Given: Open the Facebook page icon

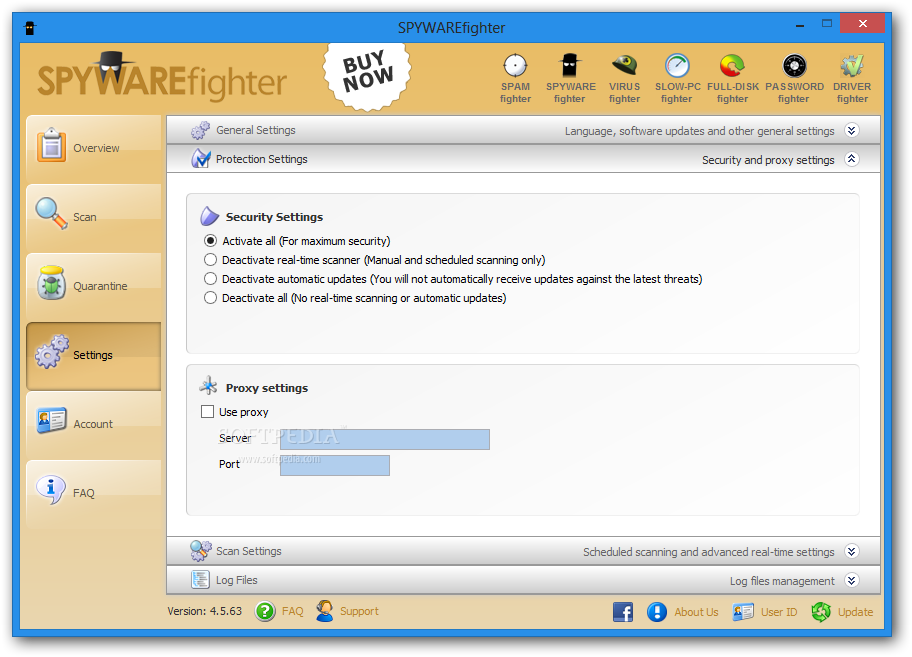Looking at the screenshot, I should click(623, 612).
